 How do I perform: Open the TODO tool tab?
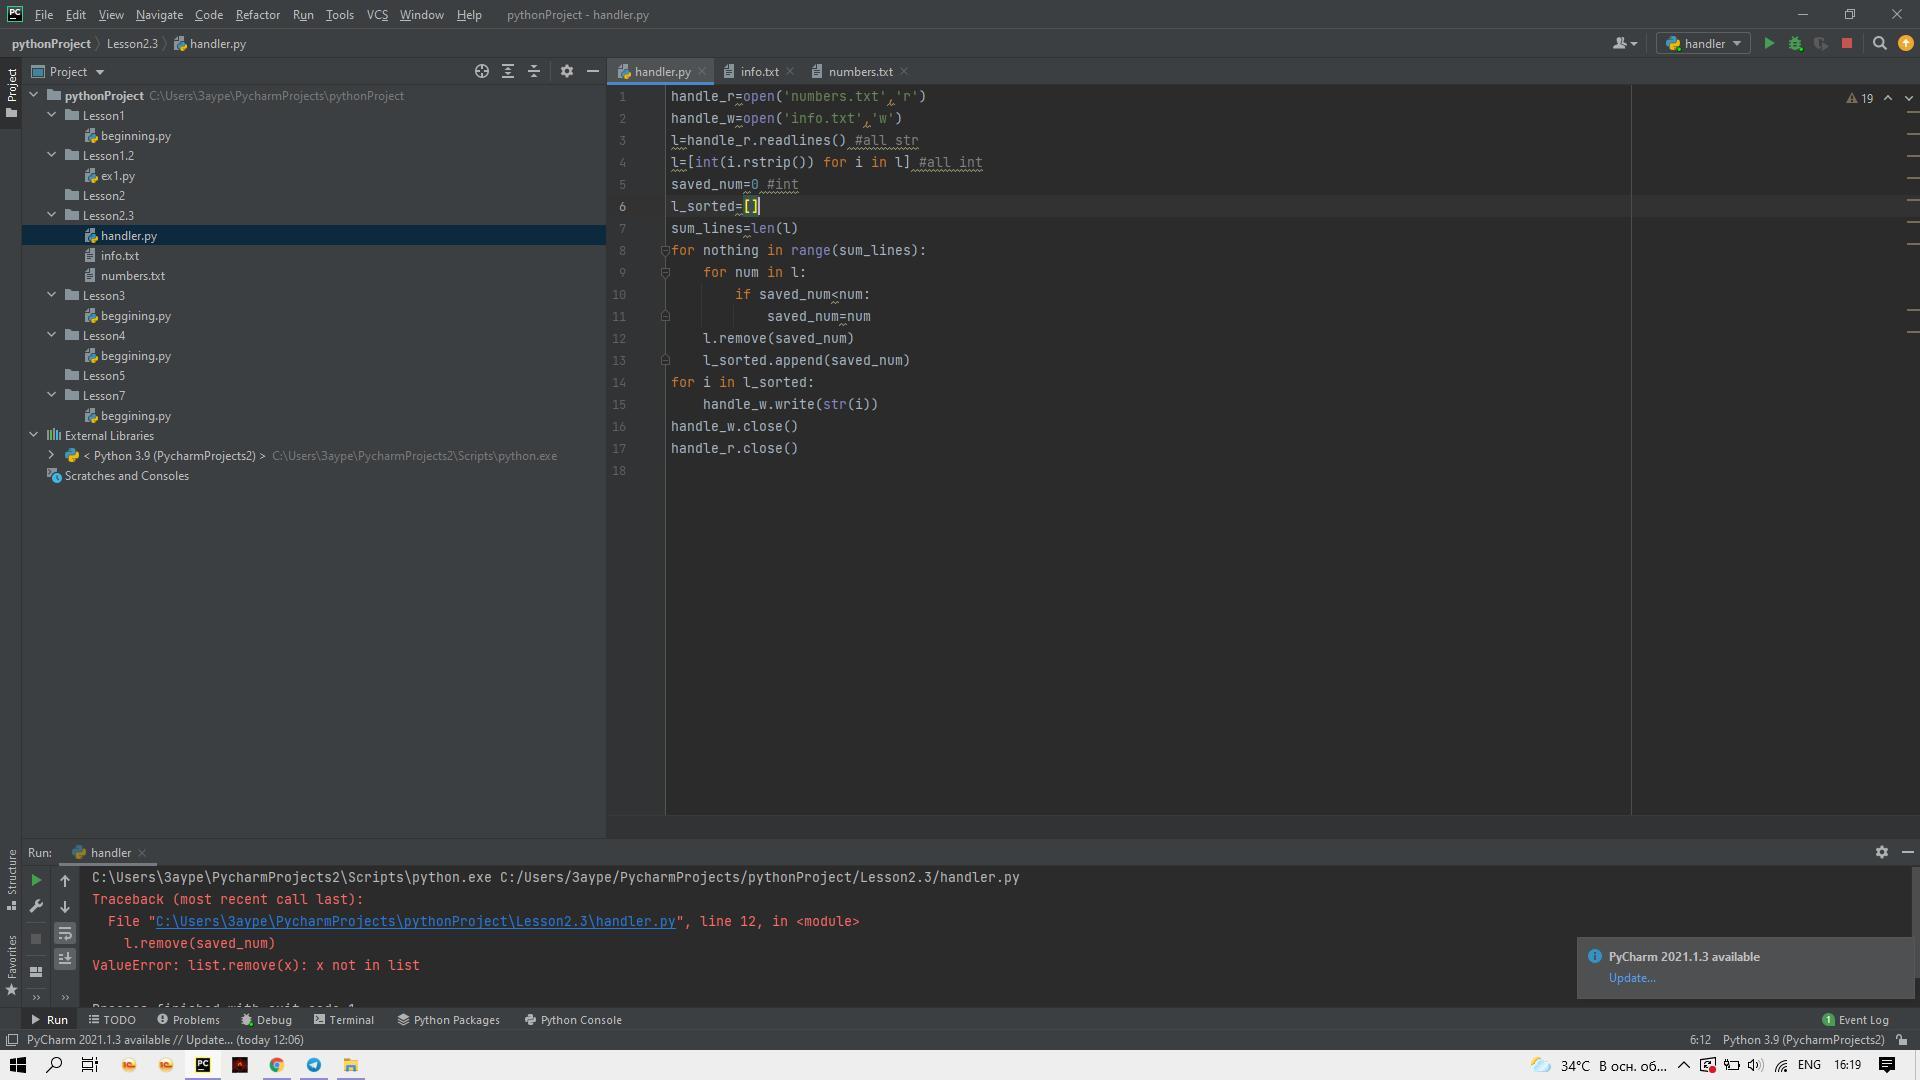[112, 1020]
